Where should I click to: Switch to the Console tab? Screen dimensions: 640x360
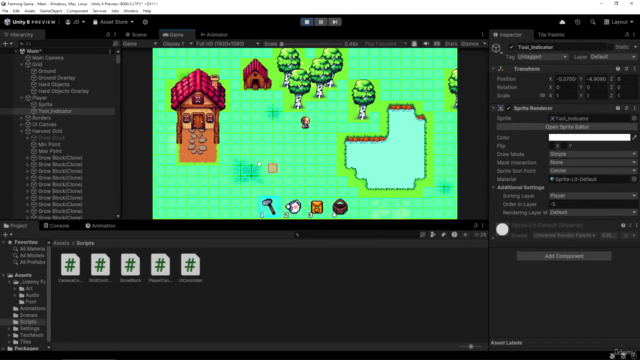(56, 226)
